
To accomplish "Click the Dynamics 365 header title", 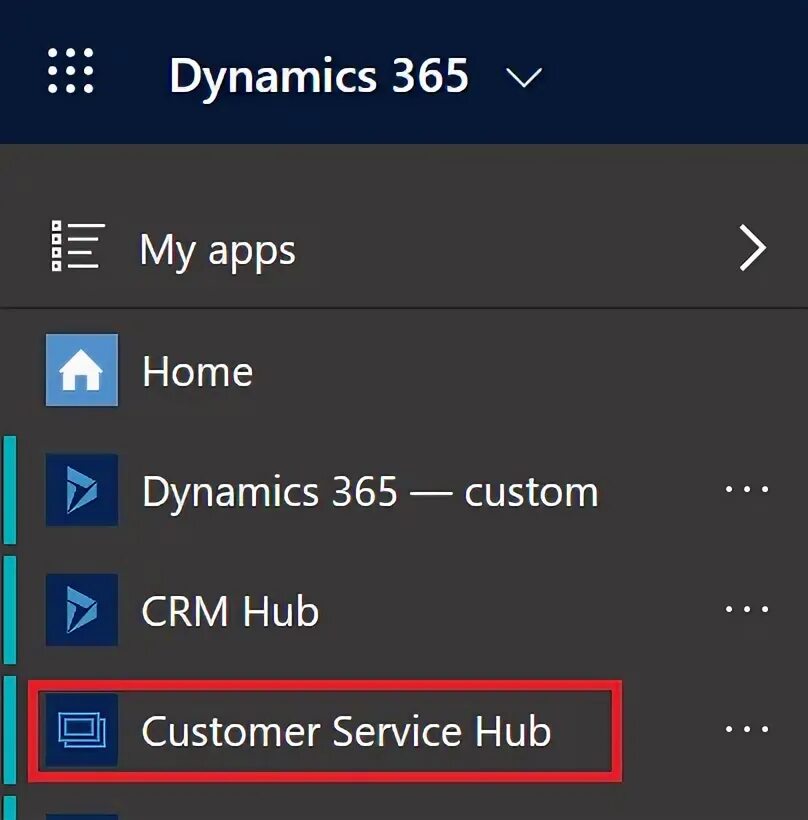I will coord(319,77).
